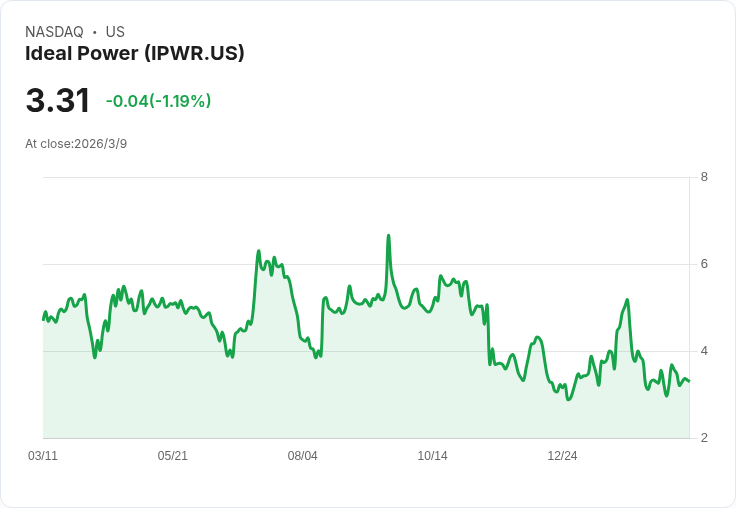Click the 12/24 x-axis date label
This screenshot has width=736, height=508.
click(562, 455)
